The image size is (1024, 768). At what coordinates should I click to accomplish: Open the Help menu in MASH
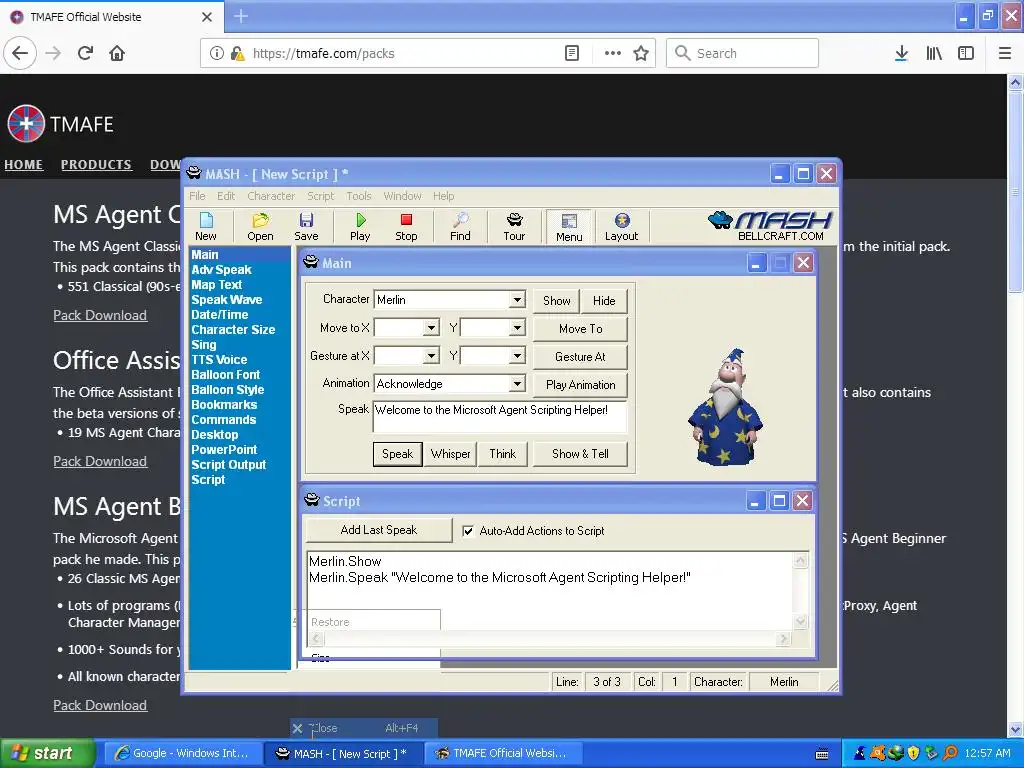click(443, 196)
